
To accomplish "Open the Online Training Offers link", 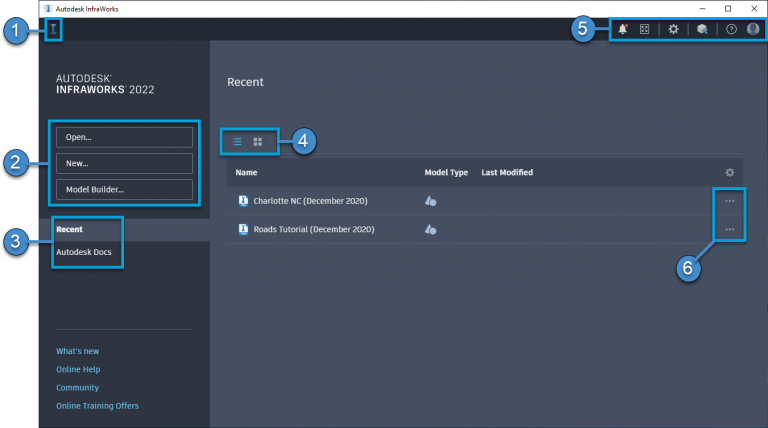I will [x=97, y=406].
